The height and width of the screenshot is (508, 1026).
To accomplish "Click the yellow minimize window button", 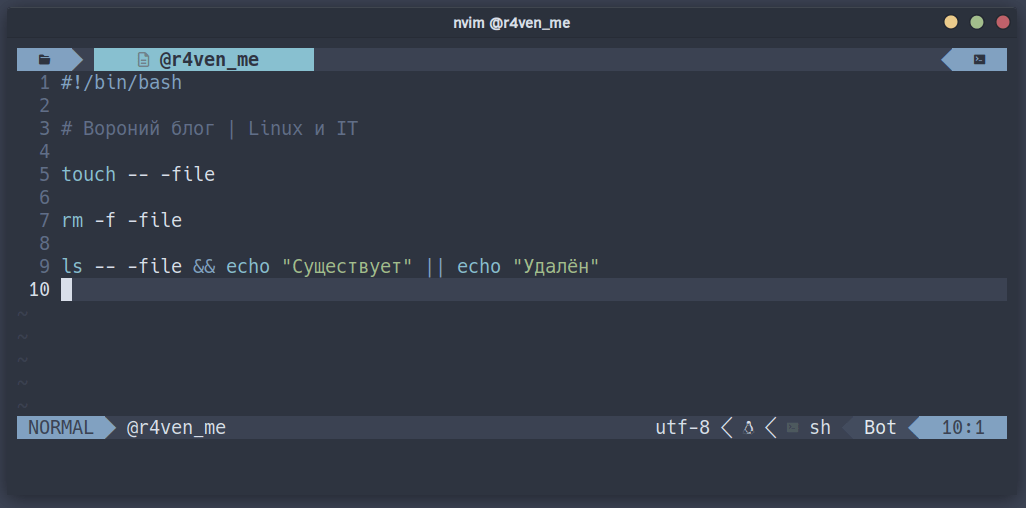I will click(x=951, y=23).
